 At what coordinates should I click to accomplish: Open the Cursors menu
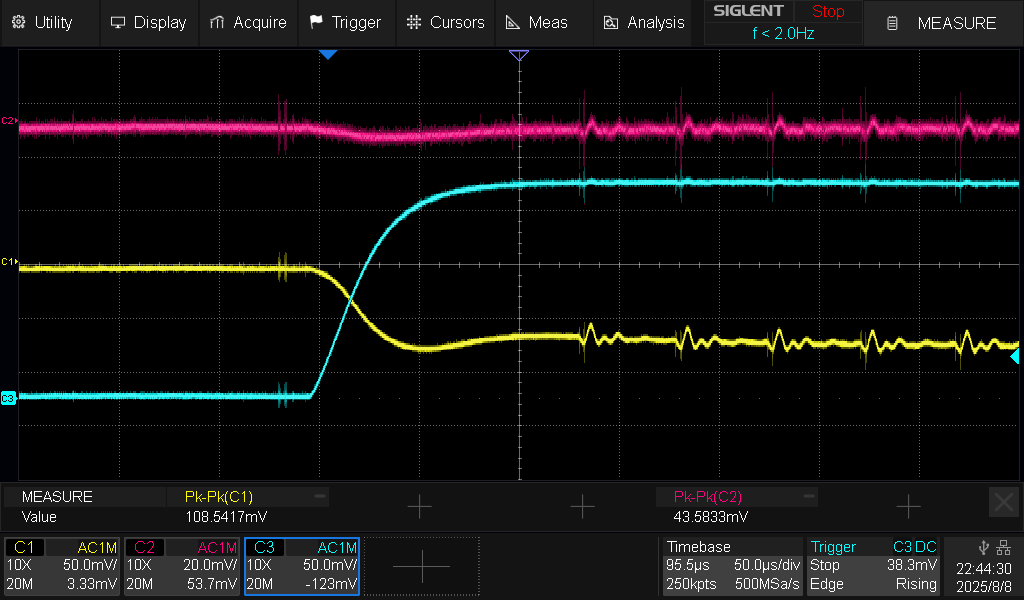[446, 22]
